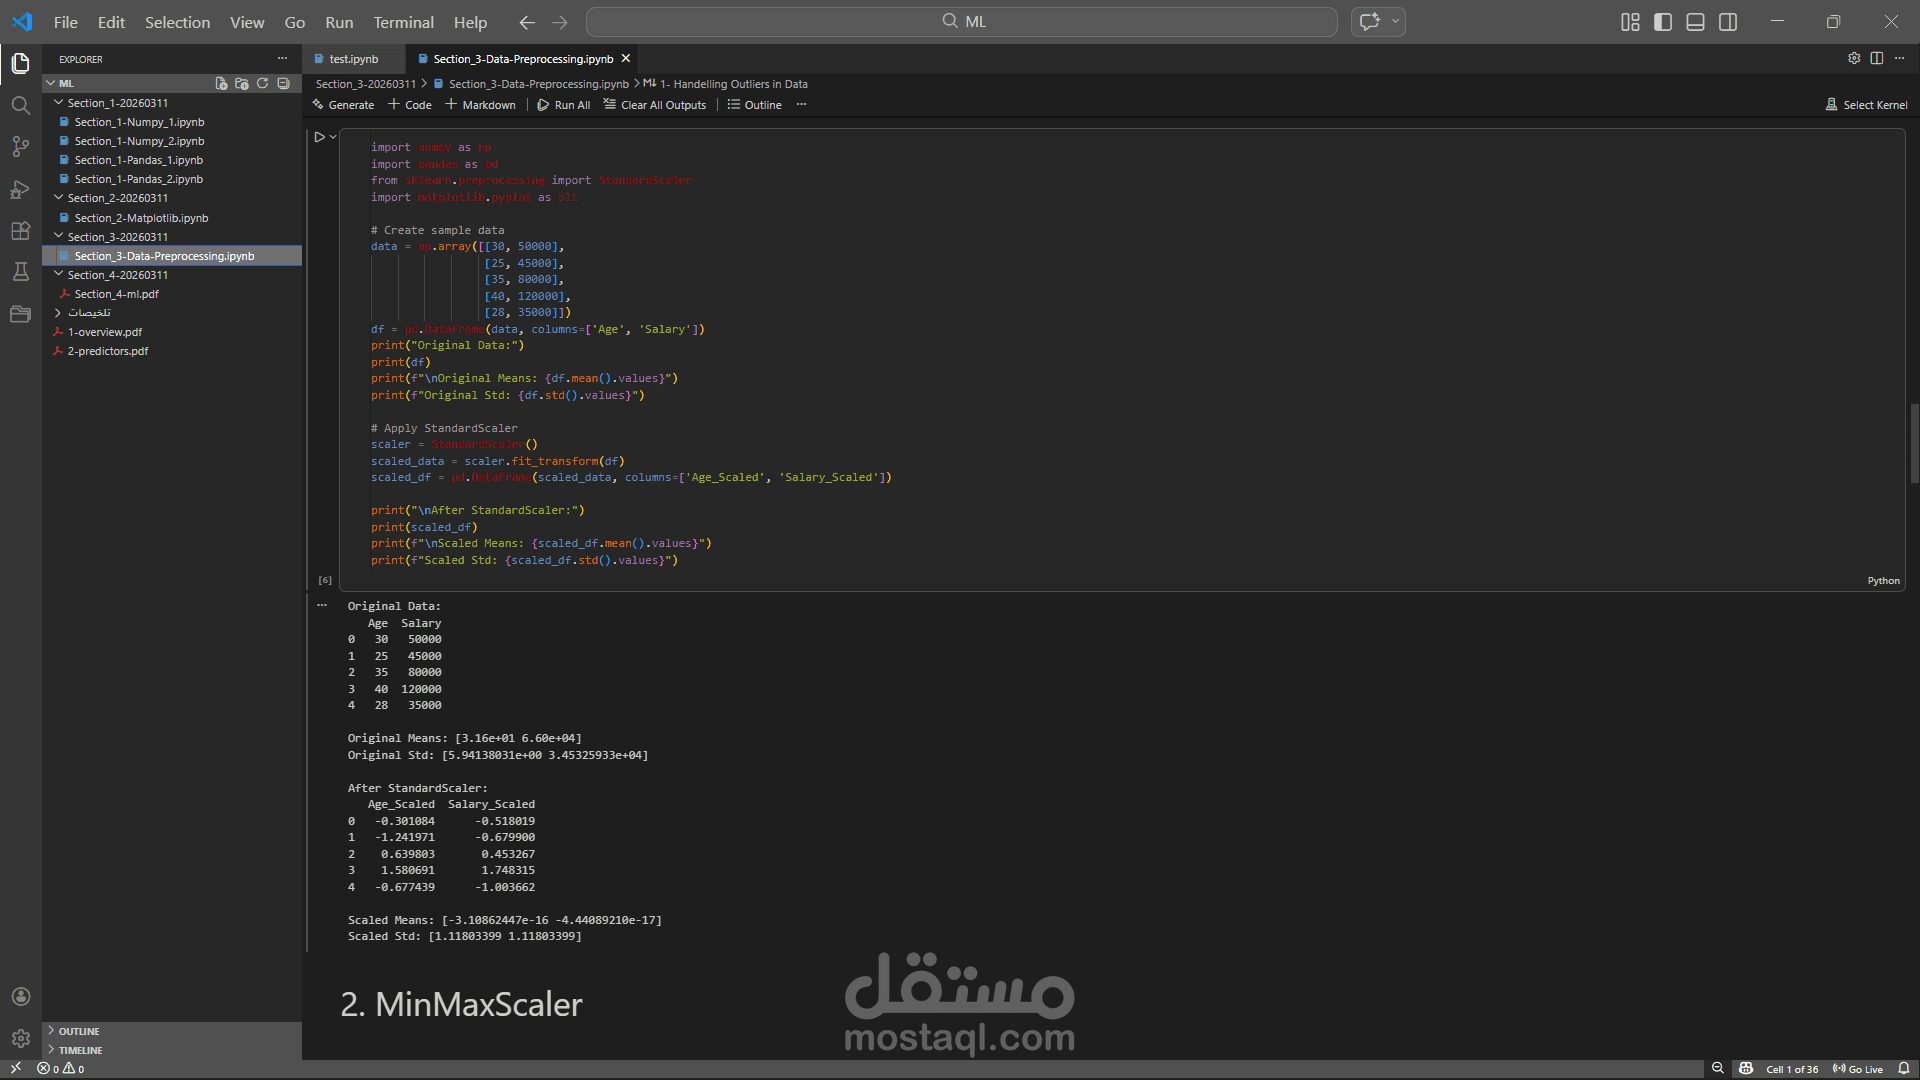This screenshot has height=1080, width=1920.
Task: Toggle the secondary side bar layout
Action: pyautogui.click(x=1728, y=22)
